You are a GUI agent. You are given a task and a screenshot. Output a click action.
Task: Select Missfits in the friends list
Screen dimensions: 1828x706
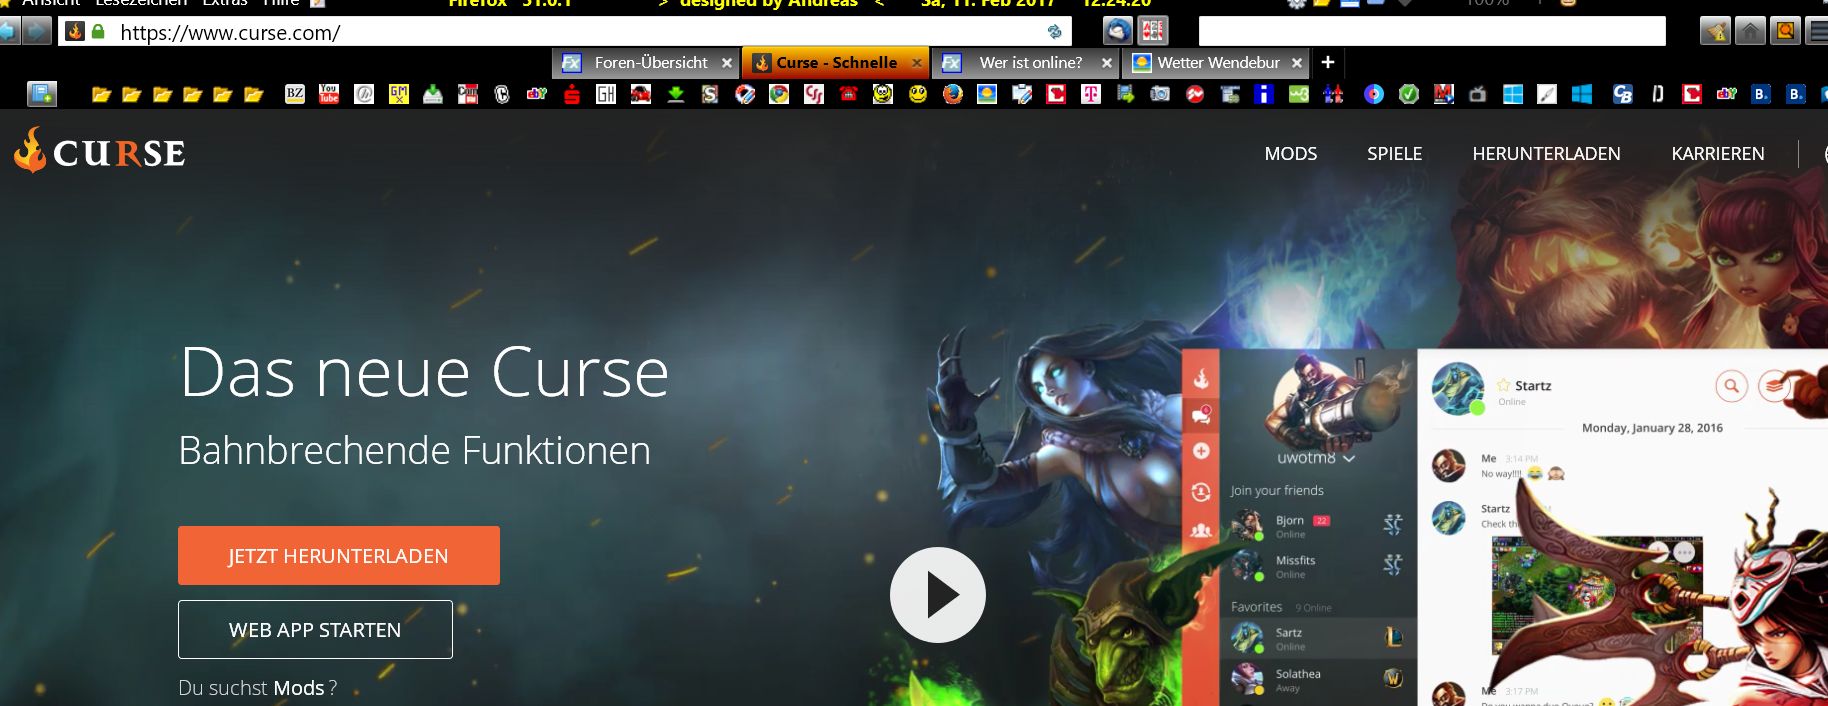point(1318,566)
